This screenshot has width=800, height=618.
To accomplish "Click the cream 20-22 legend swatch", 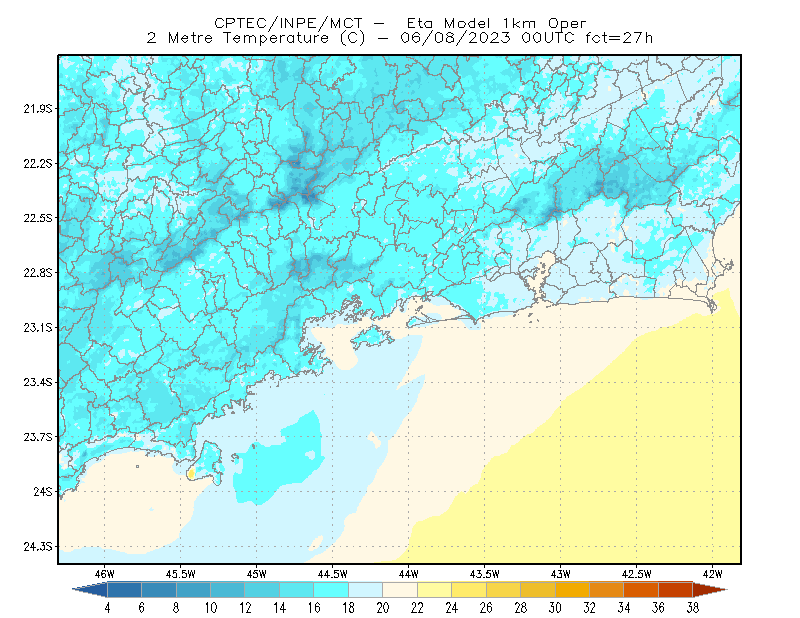I will pos(400,590).
